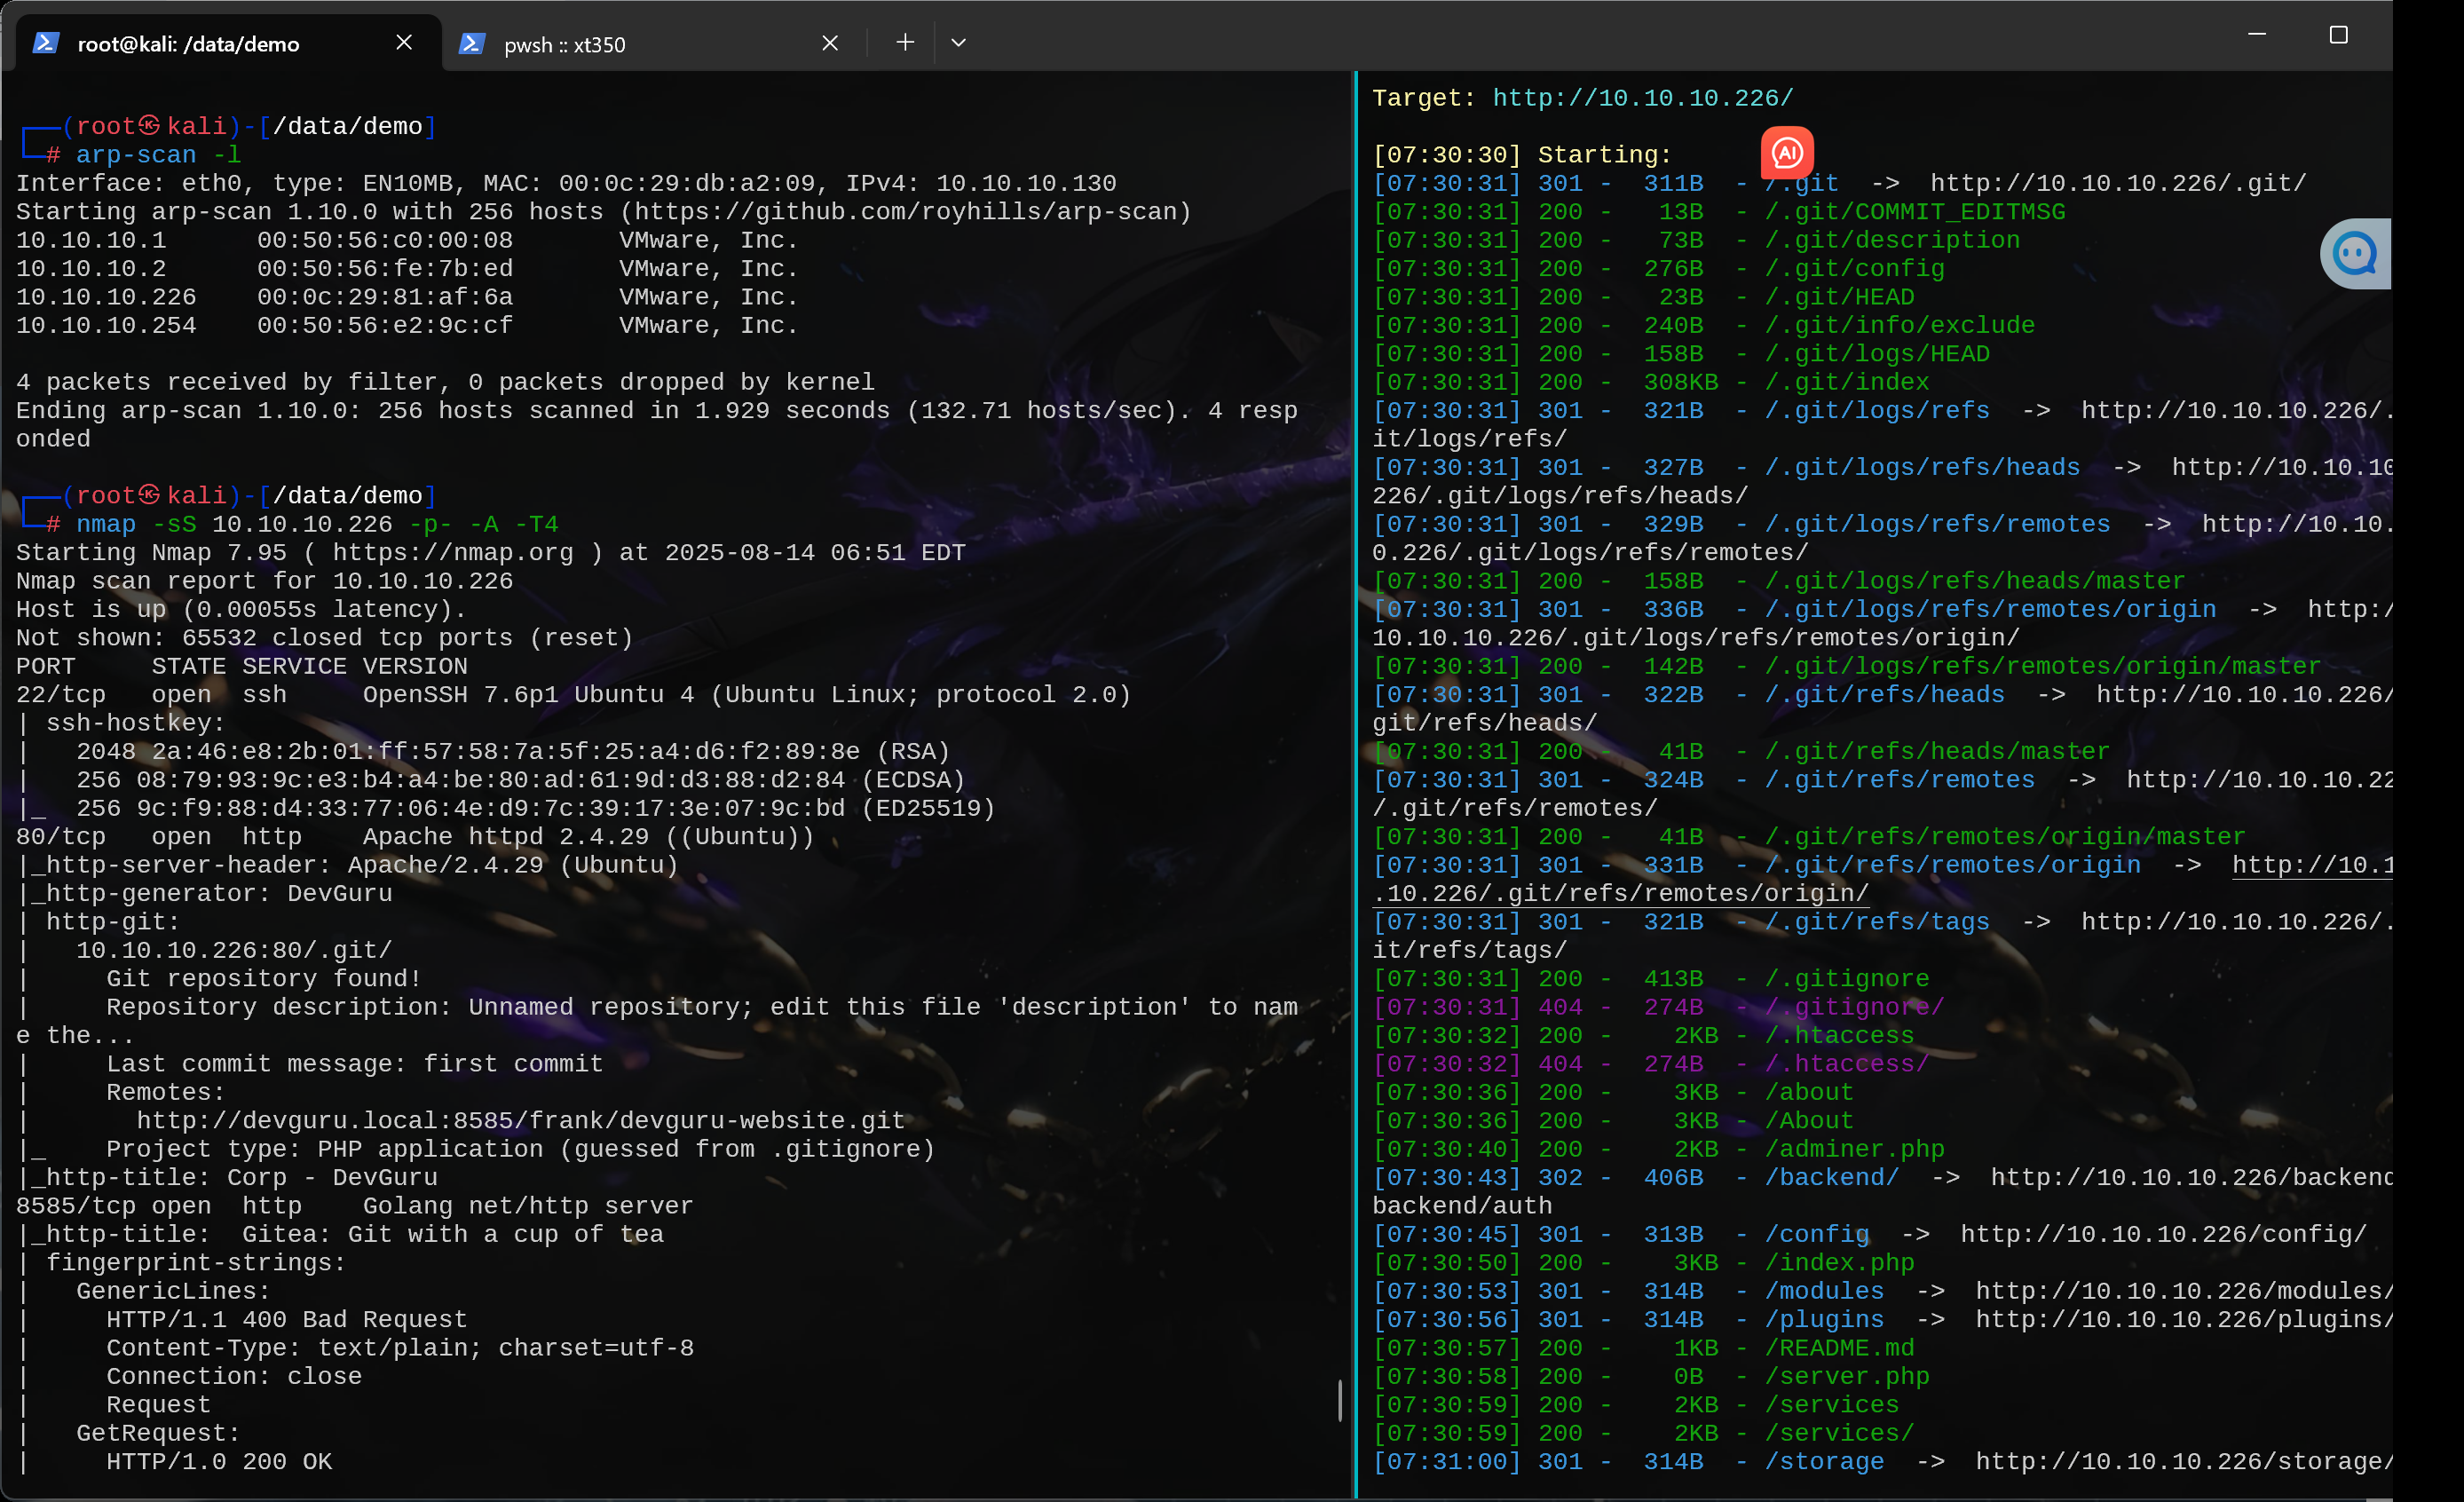The image size is (2464, 1502).
Task: Switch to the "pwsh :: xt350" tab
Action: 565,44
